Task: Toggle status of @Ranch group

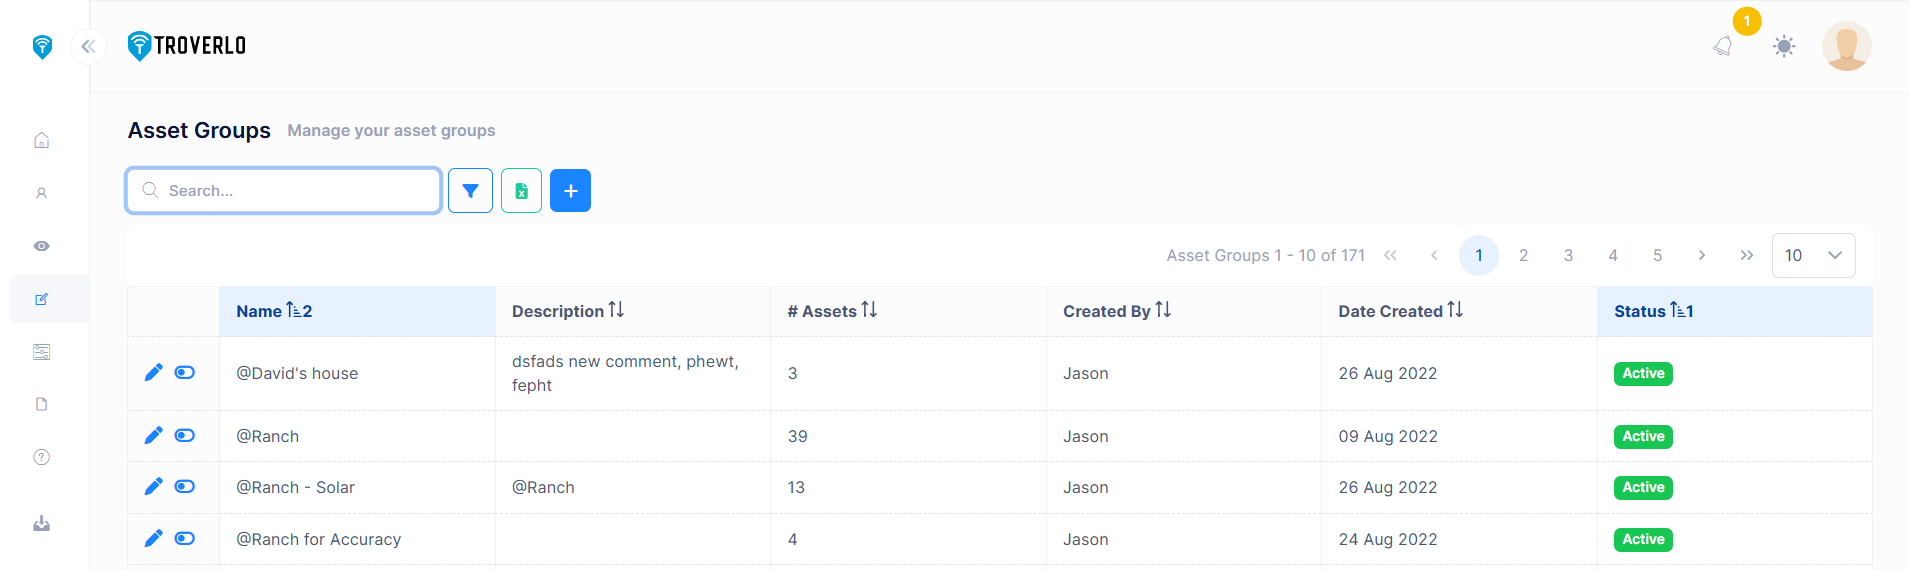Action: point(185,436)
